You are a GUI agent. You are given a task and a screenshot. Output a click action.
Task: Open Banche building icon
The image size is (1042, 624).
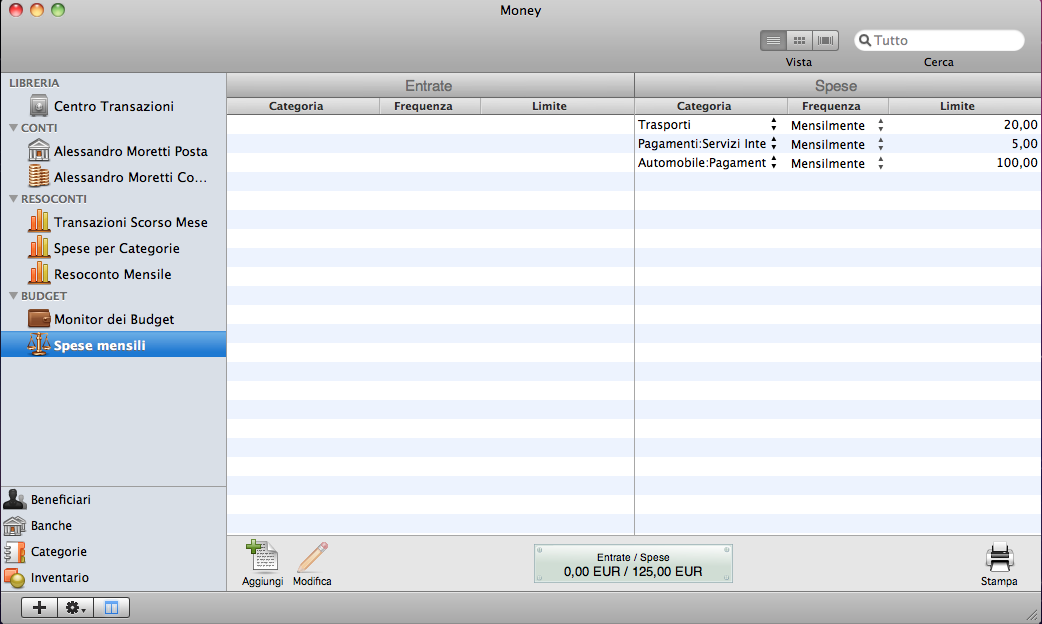pyautogui.click(x=15, y=525)
